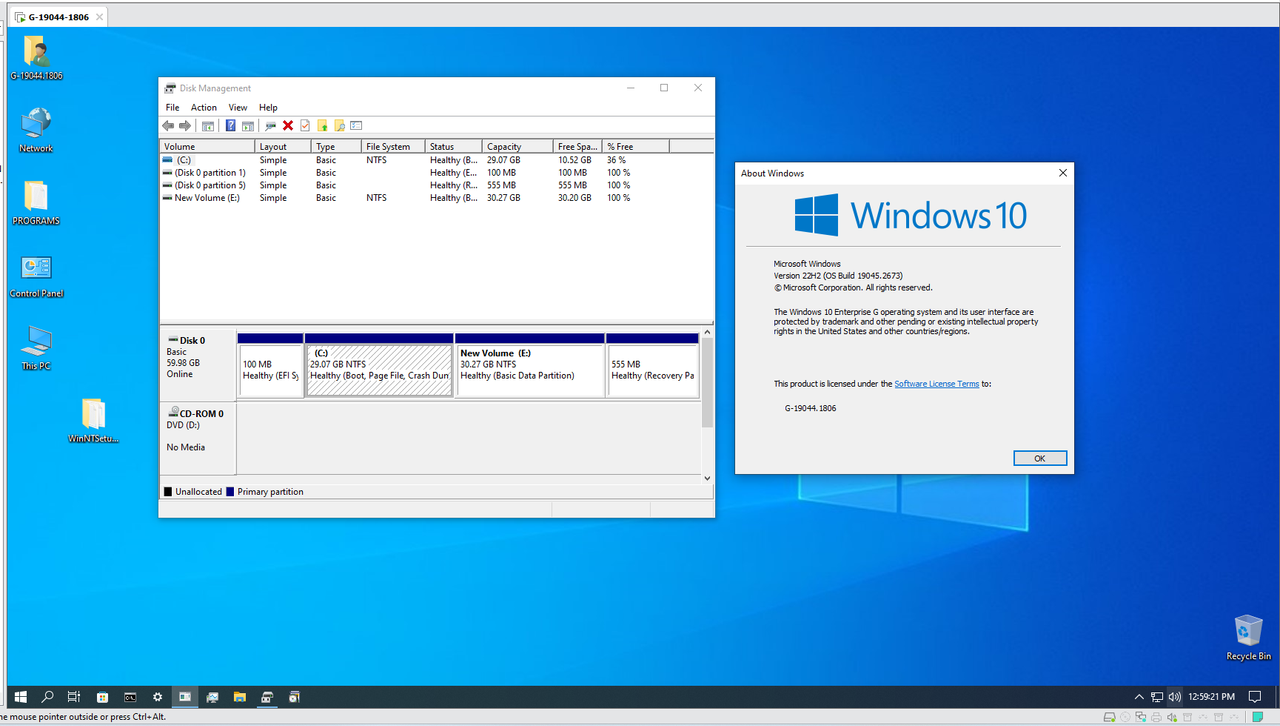Switch to the G-19044-1806 VM tab

coord(57,17)
